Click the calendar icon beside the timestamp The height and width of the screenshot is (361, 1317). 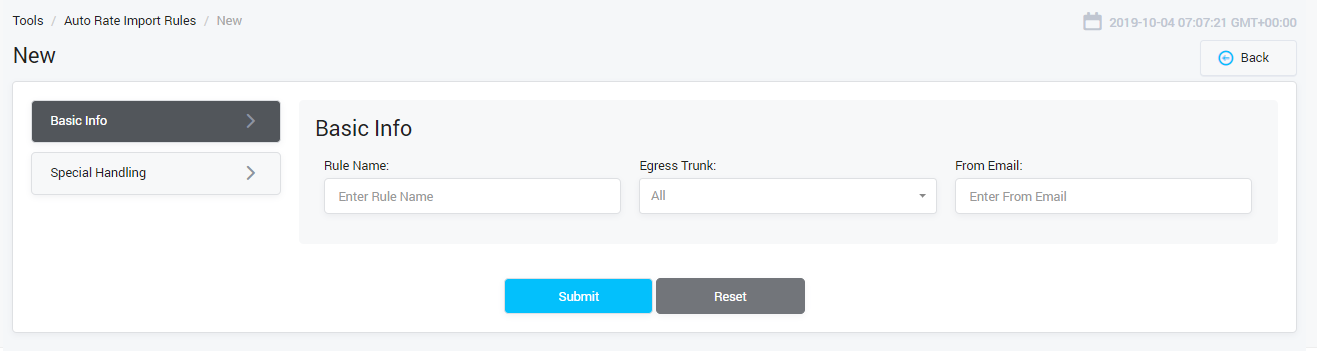(x=1092, y=21)
